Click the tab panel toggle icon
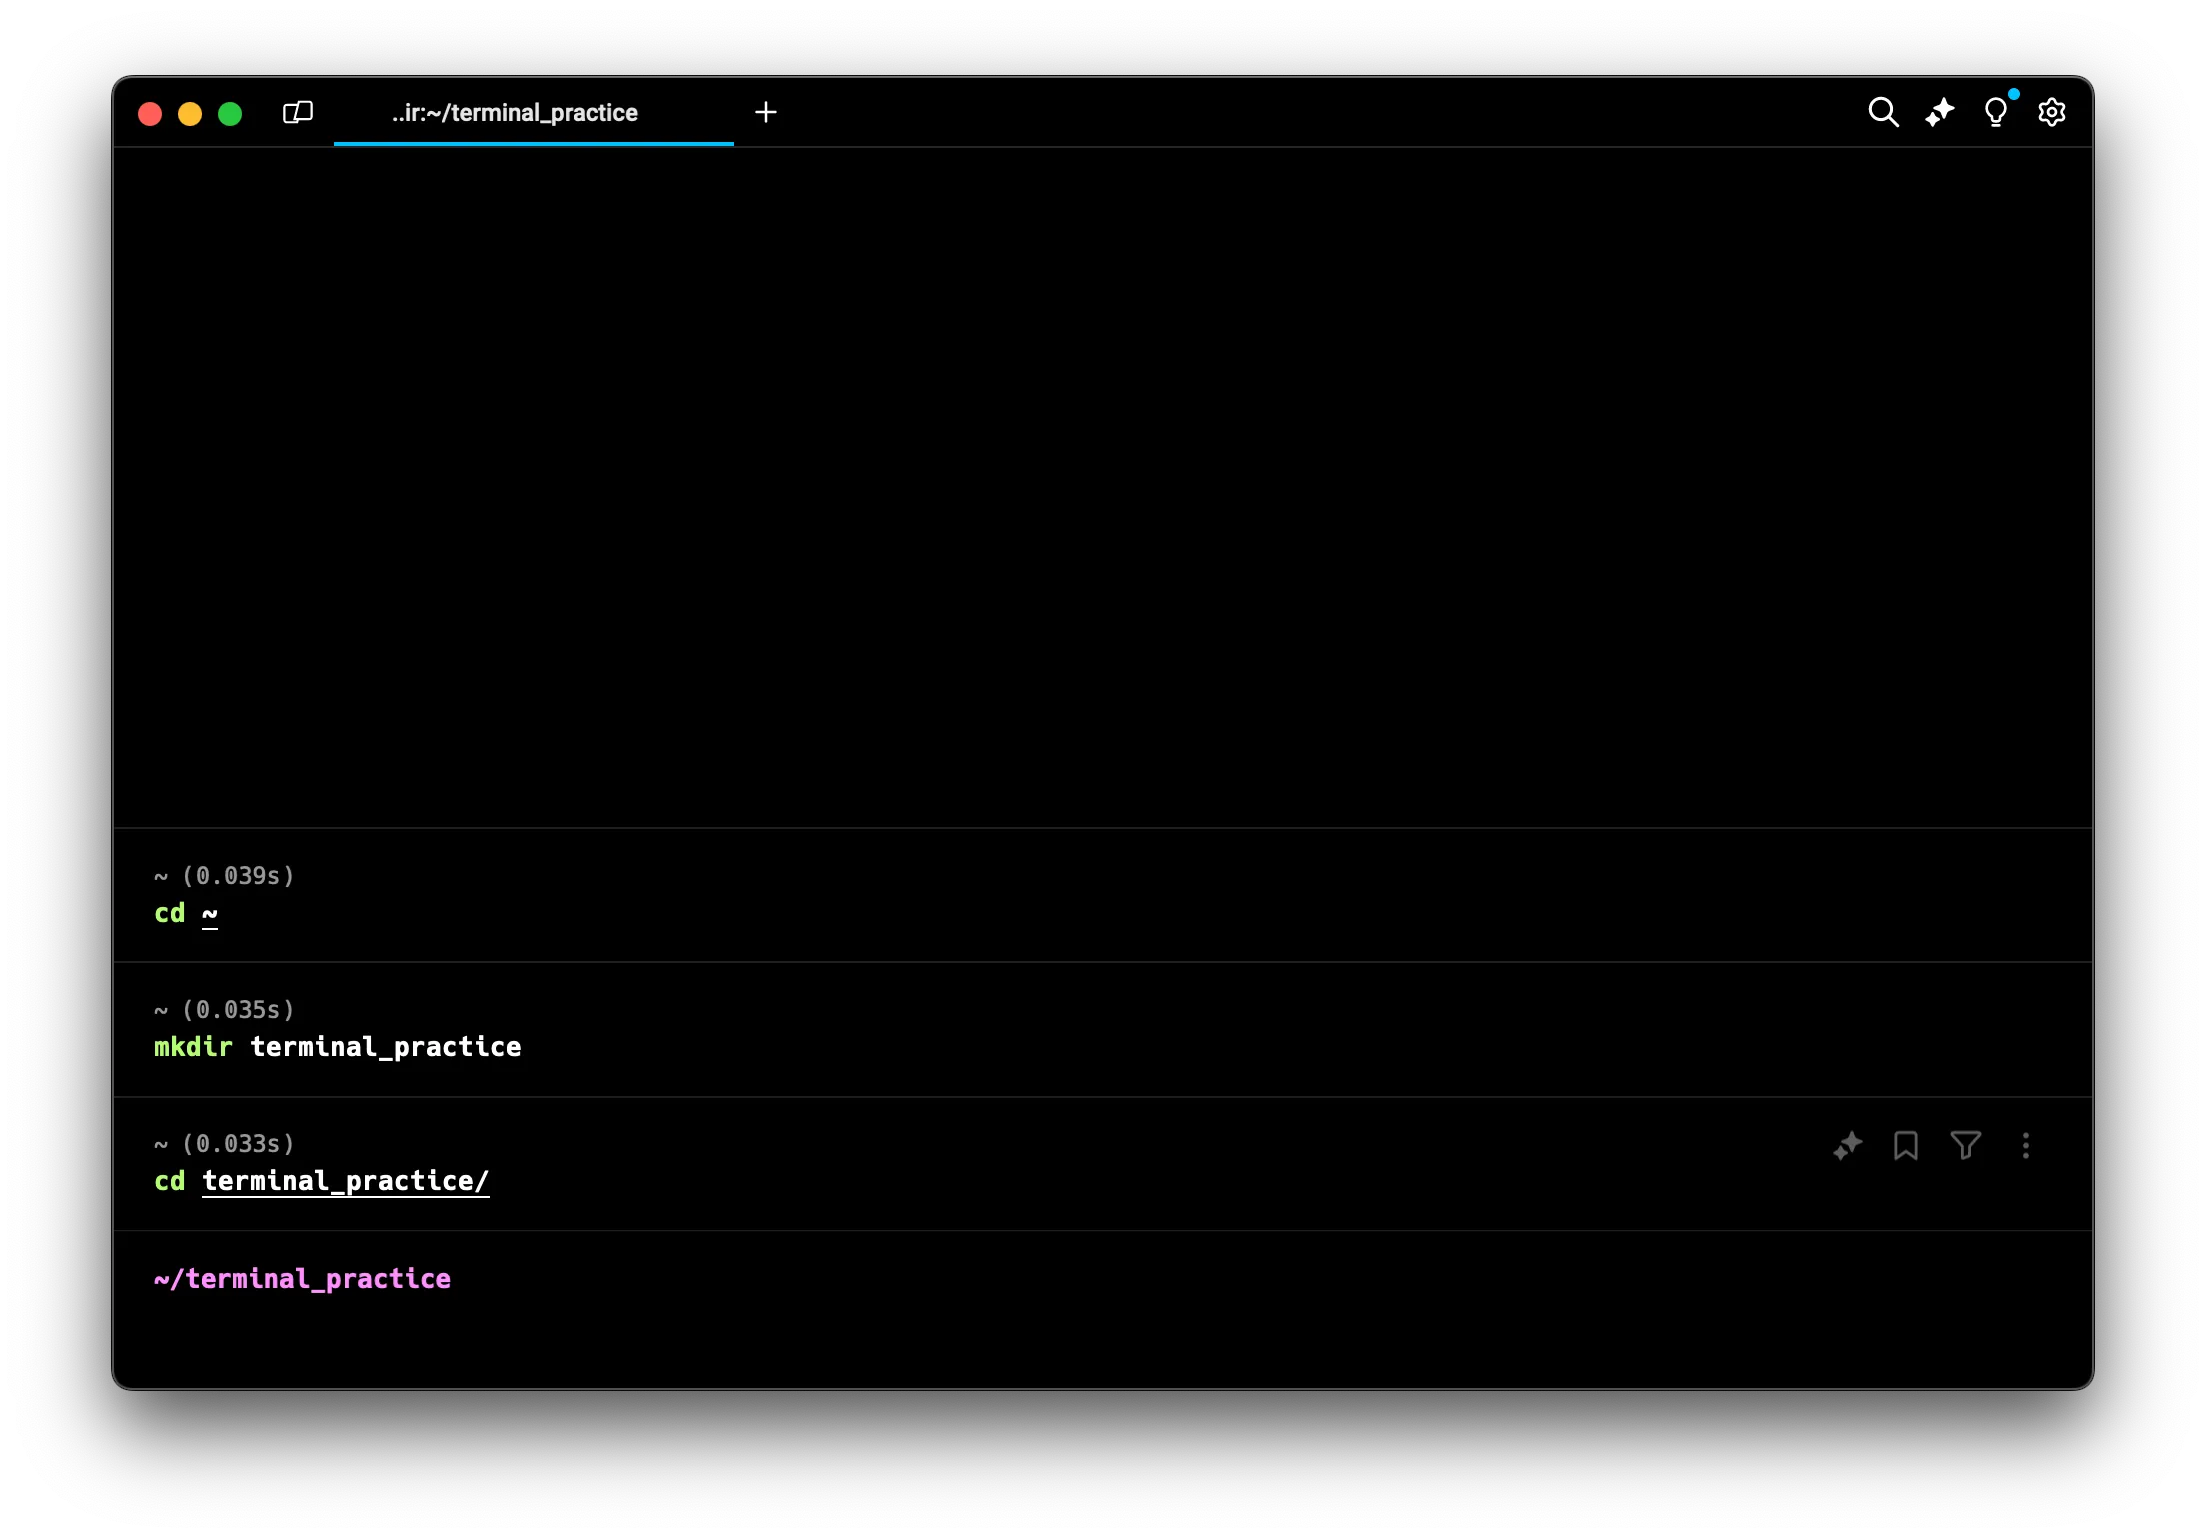This screenshot has height=1538, width=2206. click(298, 112)
